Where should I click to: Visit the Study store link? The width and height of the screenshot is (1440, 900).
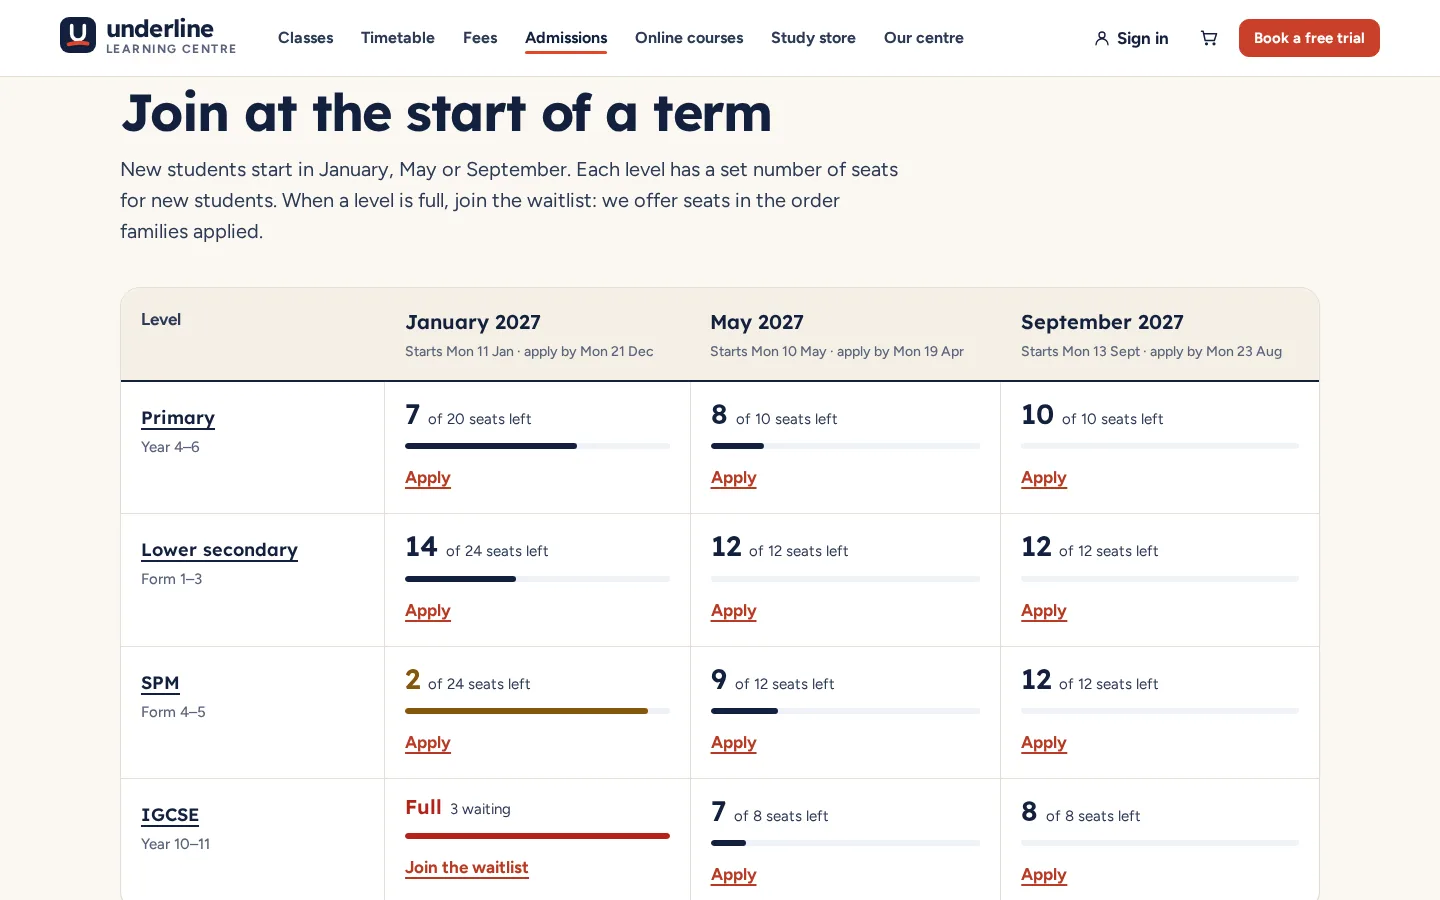coord(813,38)
